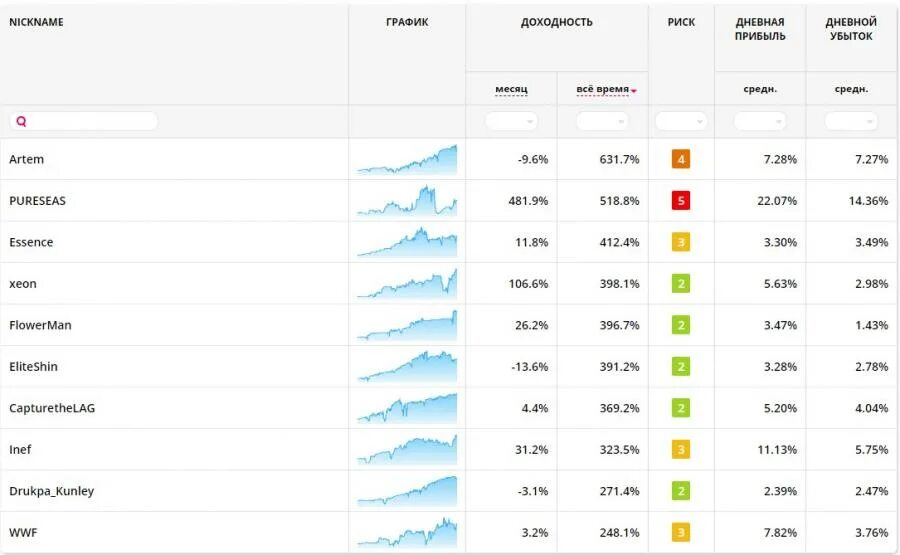The height and width of the screenshot is (555, 900).
Task: Click the red sort arrow beside всё время
Action: coord(634,91)
